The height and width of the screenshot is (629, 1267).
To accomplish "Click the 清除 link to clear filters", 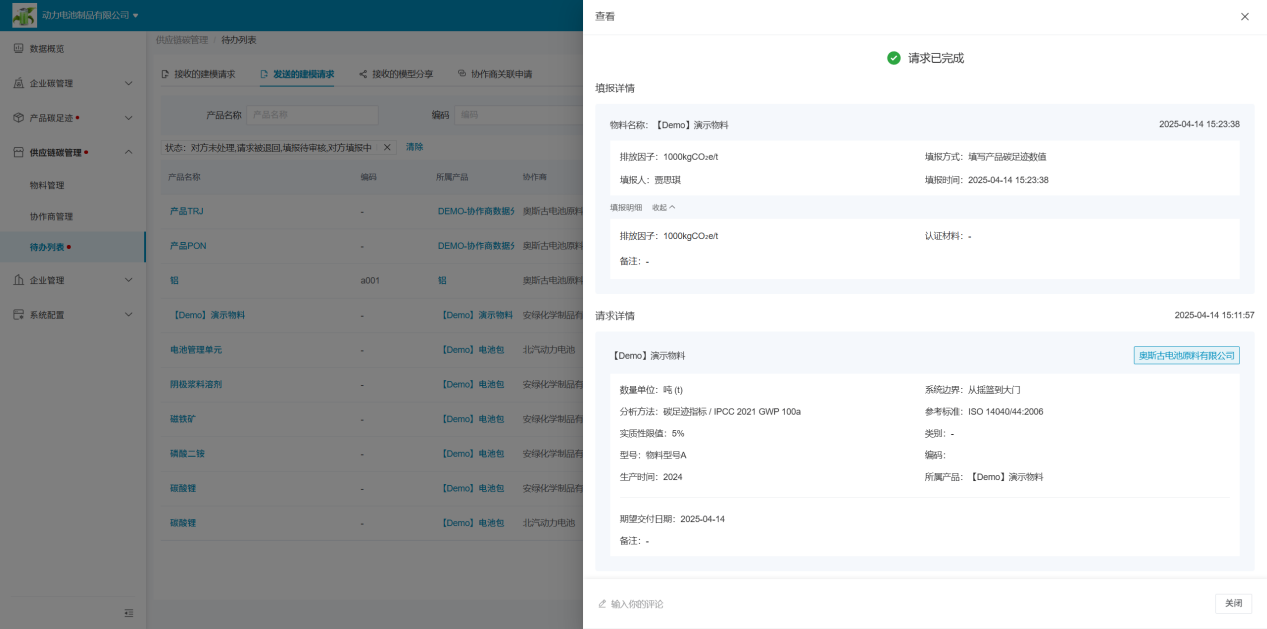I will click(414, 147).
